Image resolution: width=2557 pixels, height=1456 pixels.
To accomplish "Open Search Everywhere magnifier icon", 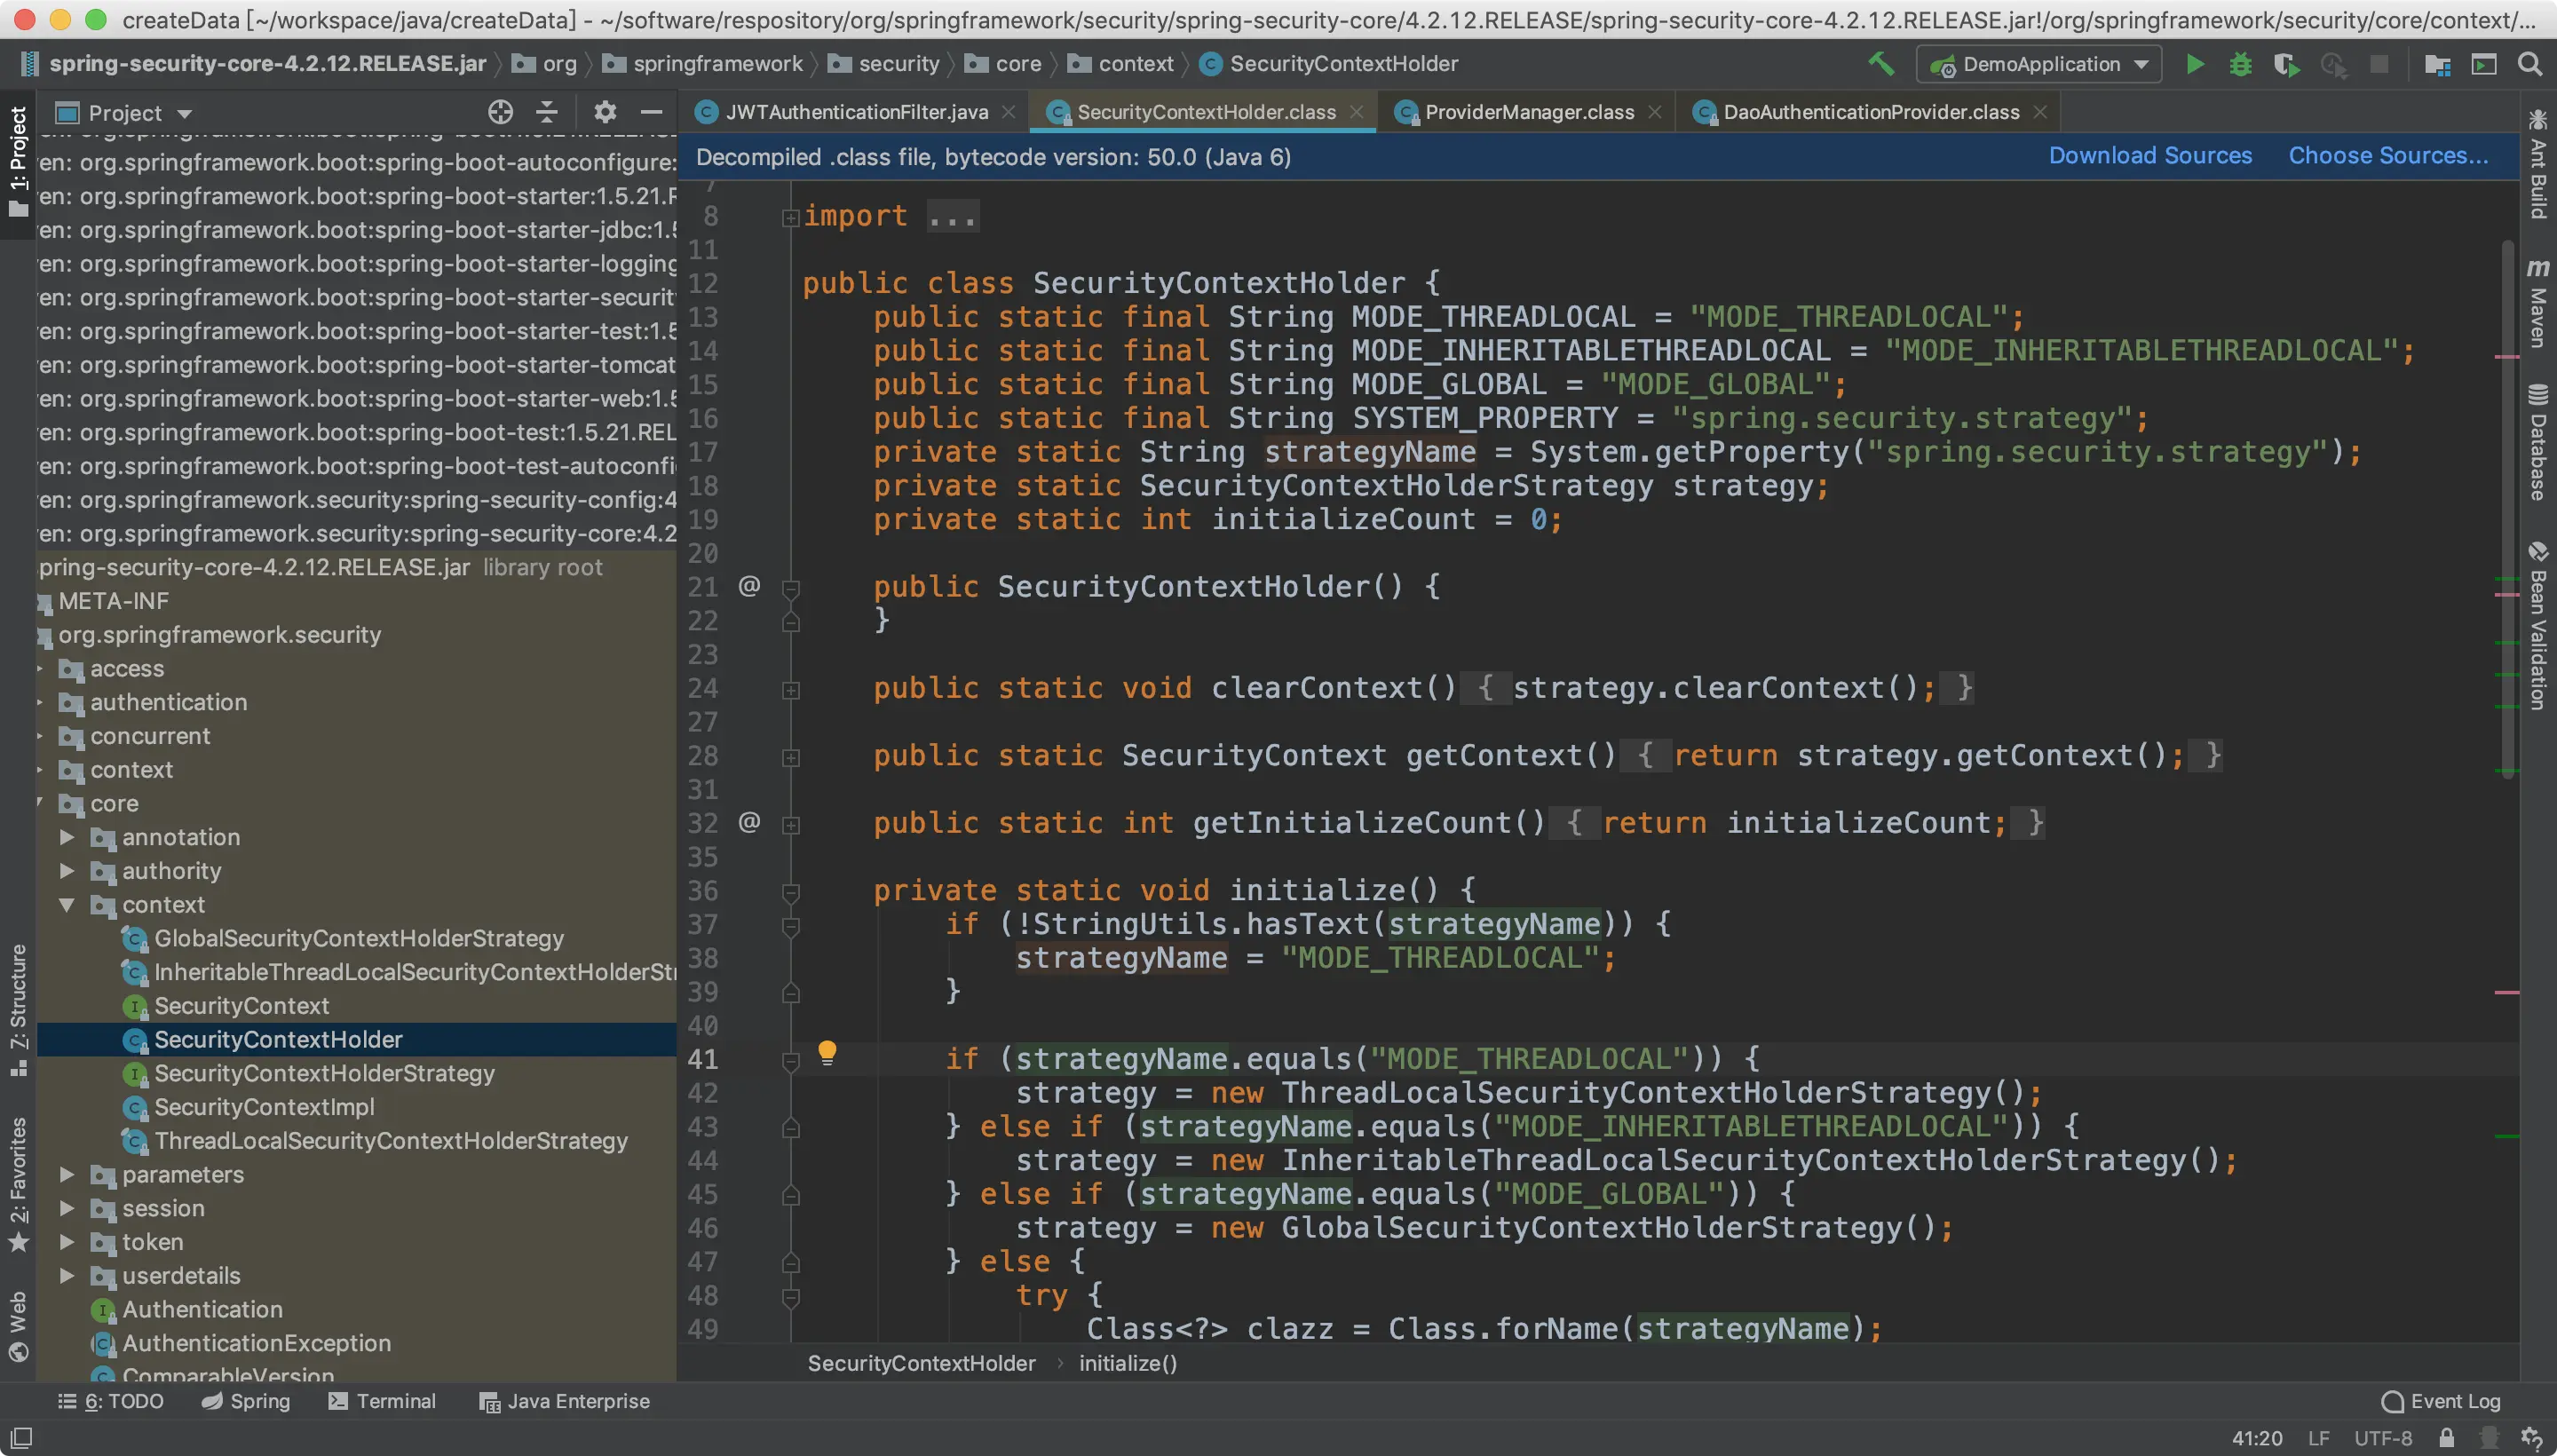I will (2529, 65).
